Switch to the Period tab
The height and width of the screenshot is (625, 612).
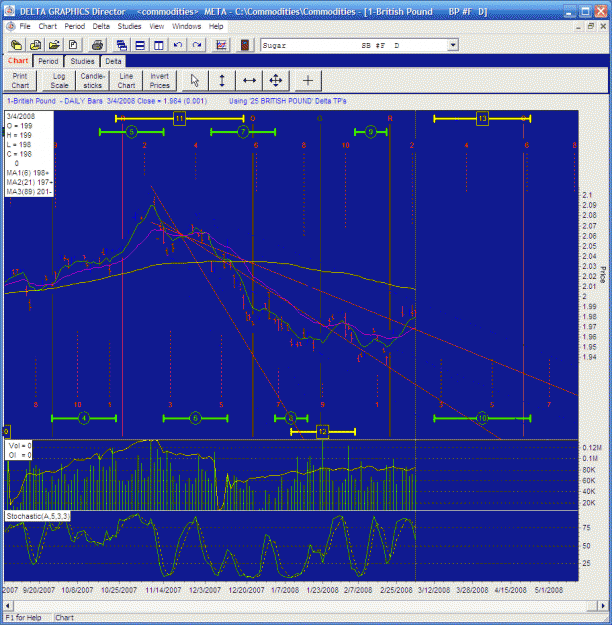[48, 61]
